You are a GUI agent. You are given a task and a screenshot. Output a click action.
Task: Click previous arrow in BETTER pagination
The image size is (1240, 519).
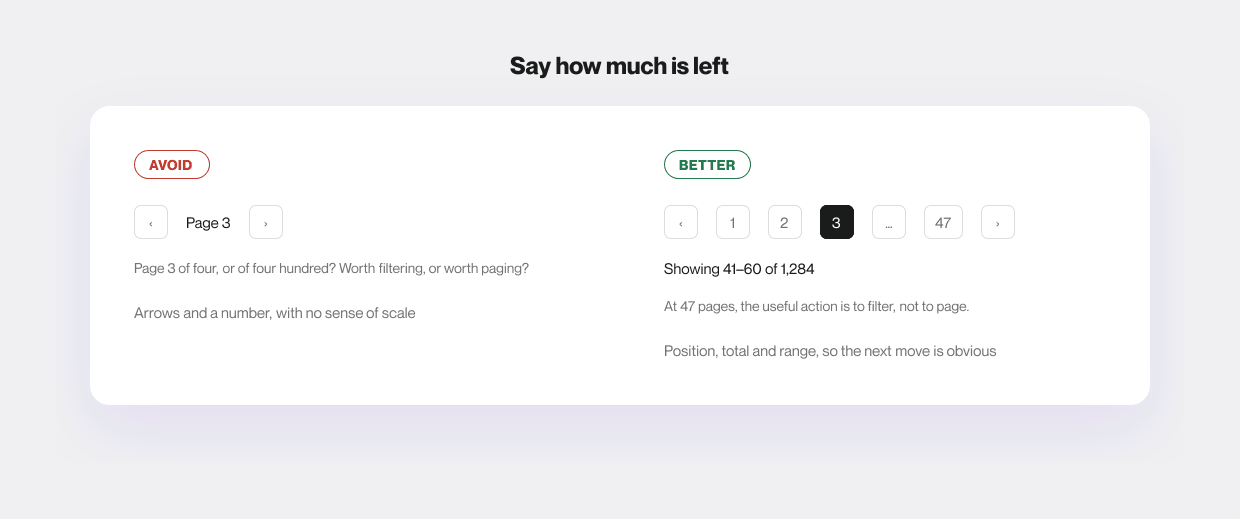[681, 222]
